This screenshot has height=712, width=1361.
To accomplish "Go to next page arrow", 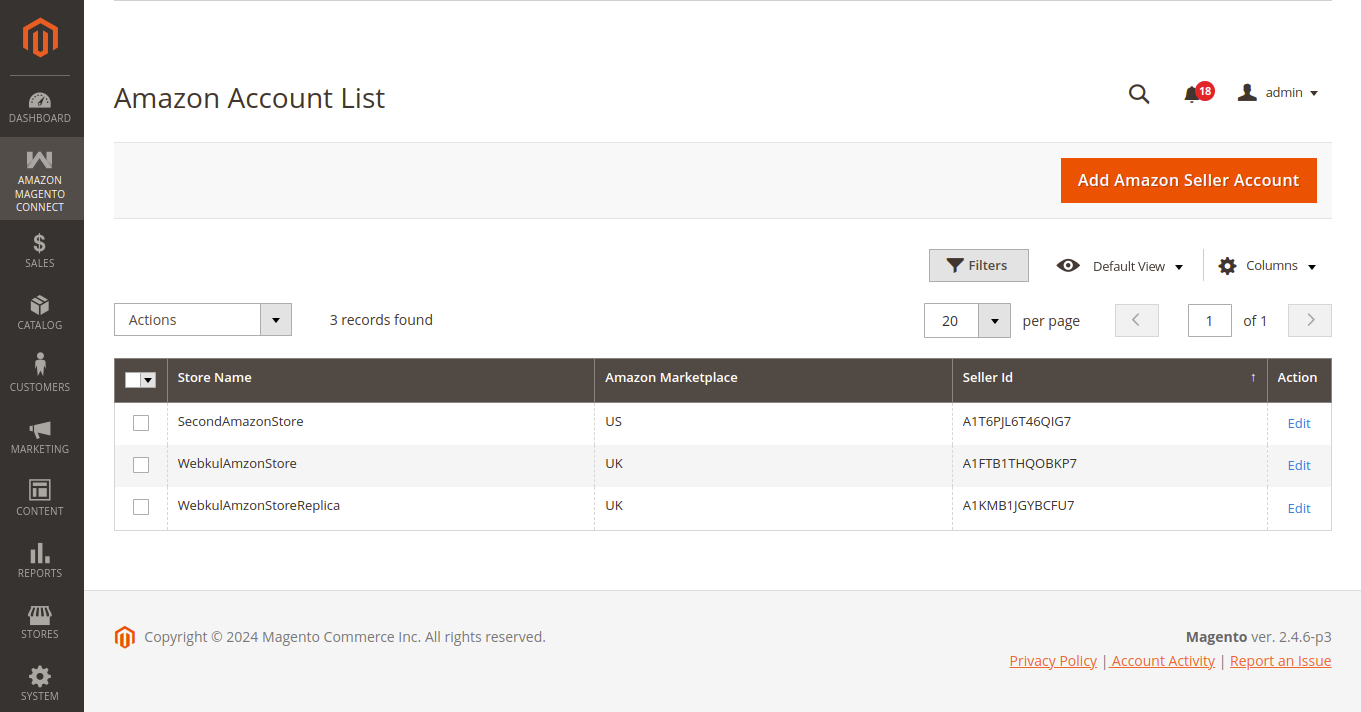I will (x=1310, y=320).
